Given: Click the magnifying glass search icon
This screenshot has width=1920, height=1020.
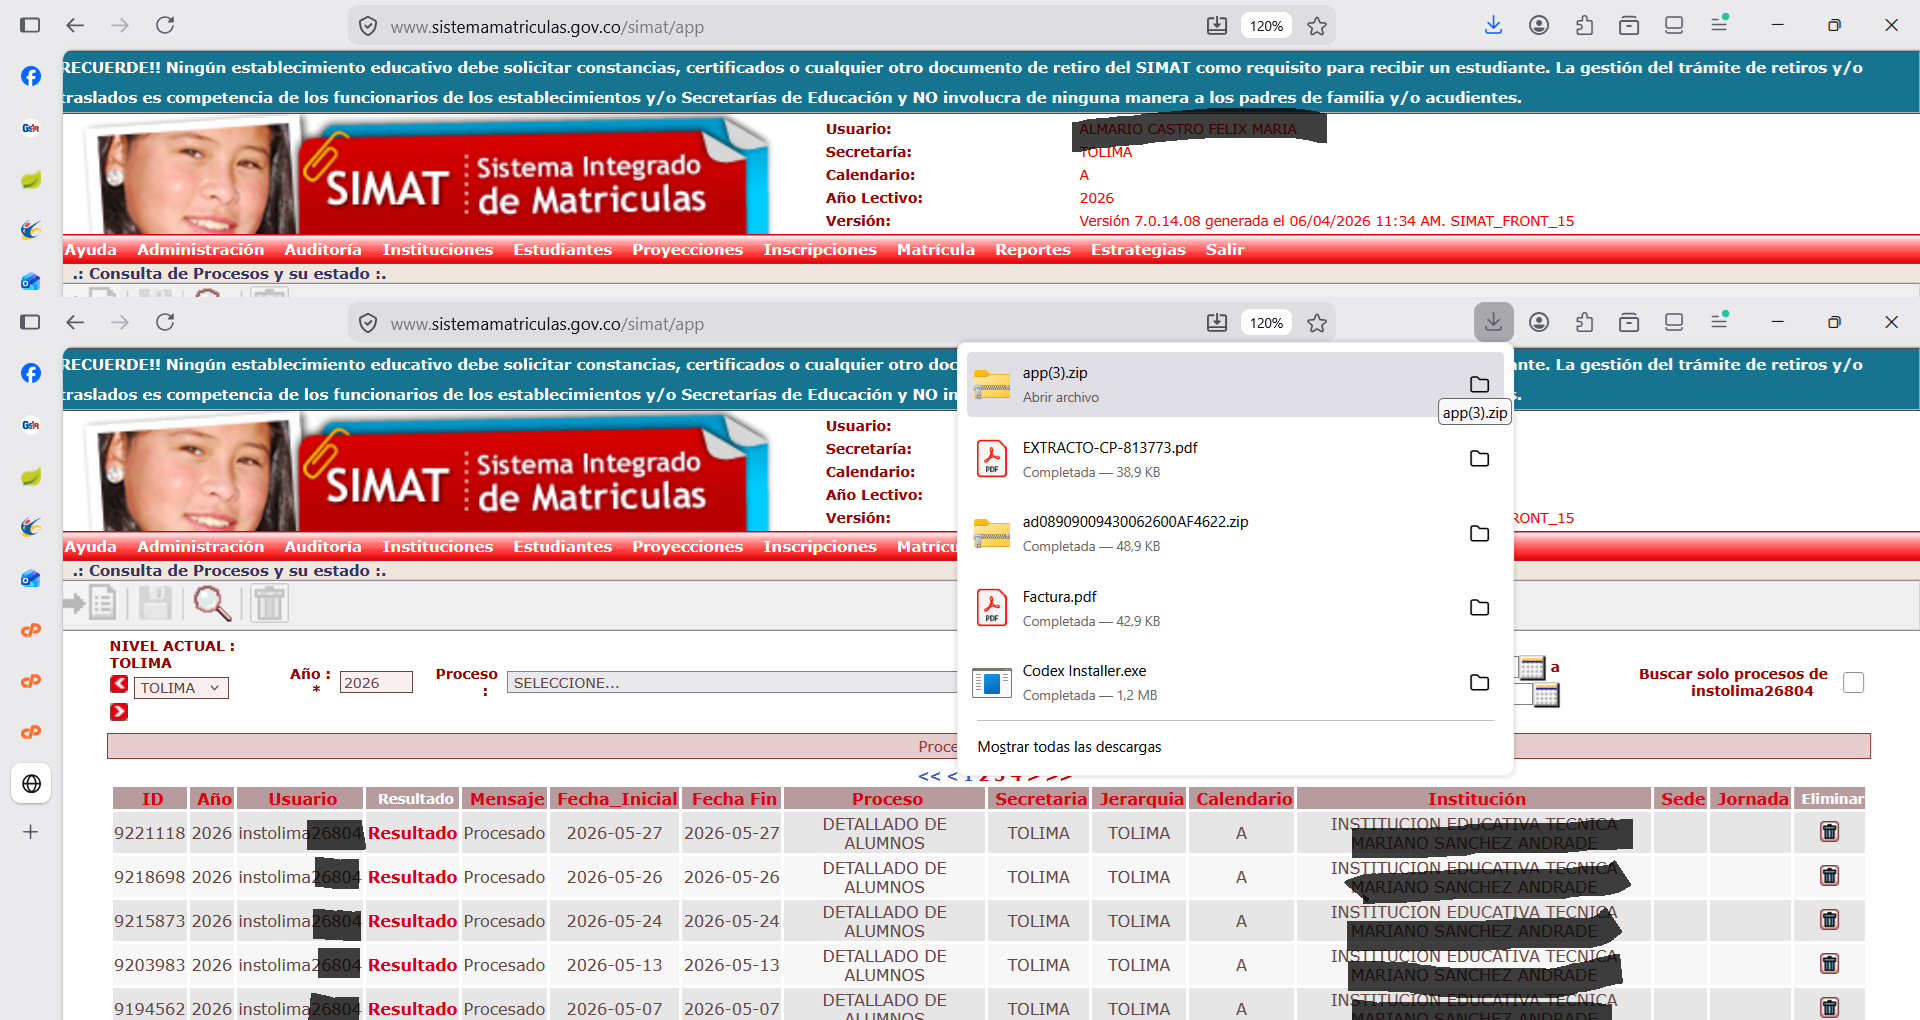Looking at the screenshot, I should (x=212, y=603).
